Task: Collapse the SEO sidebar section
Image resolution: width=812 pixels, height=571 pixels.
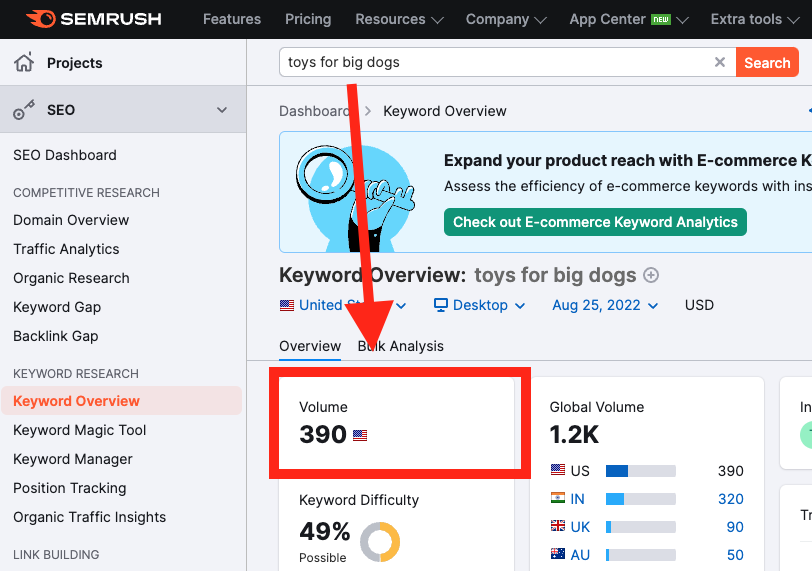Action: 222,110
